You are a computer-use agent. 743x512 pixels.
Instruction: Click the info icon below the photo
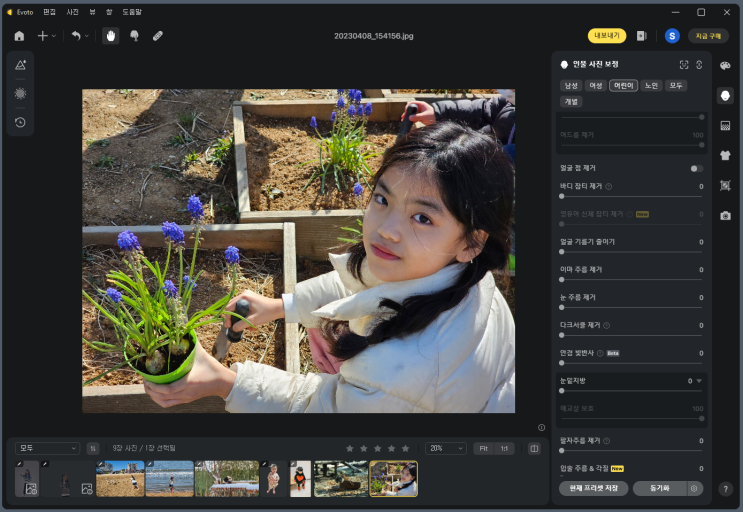(x=541, y=427)
